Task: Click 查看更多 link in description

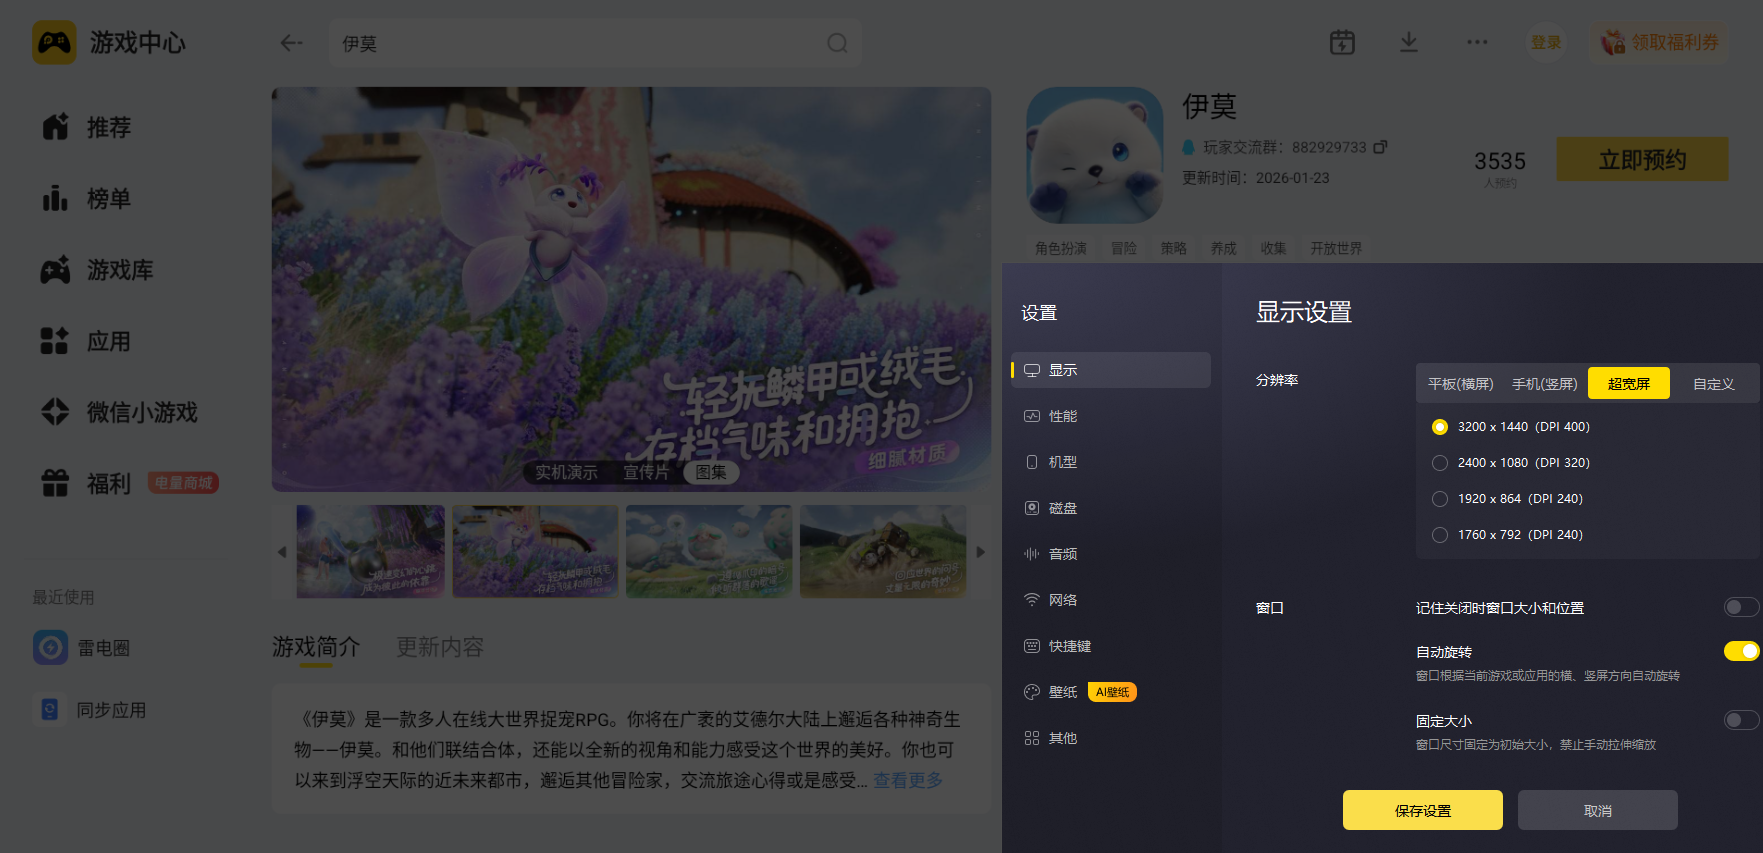Action: pos(907,780)
